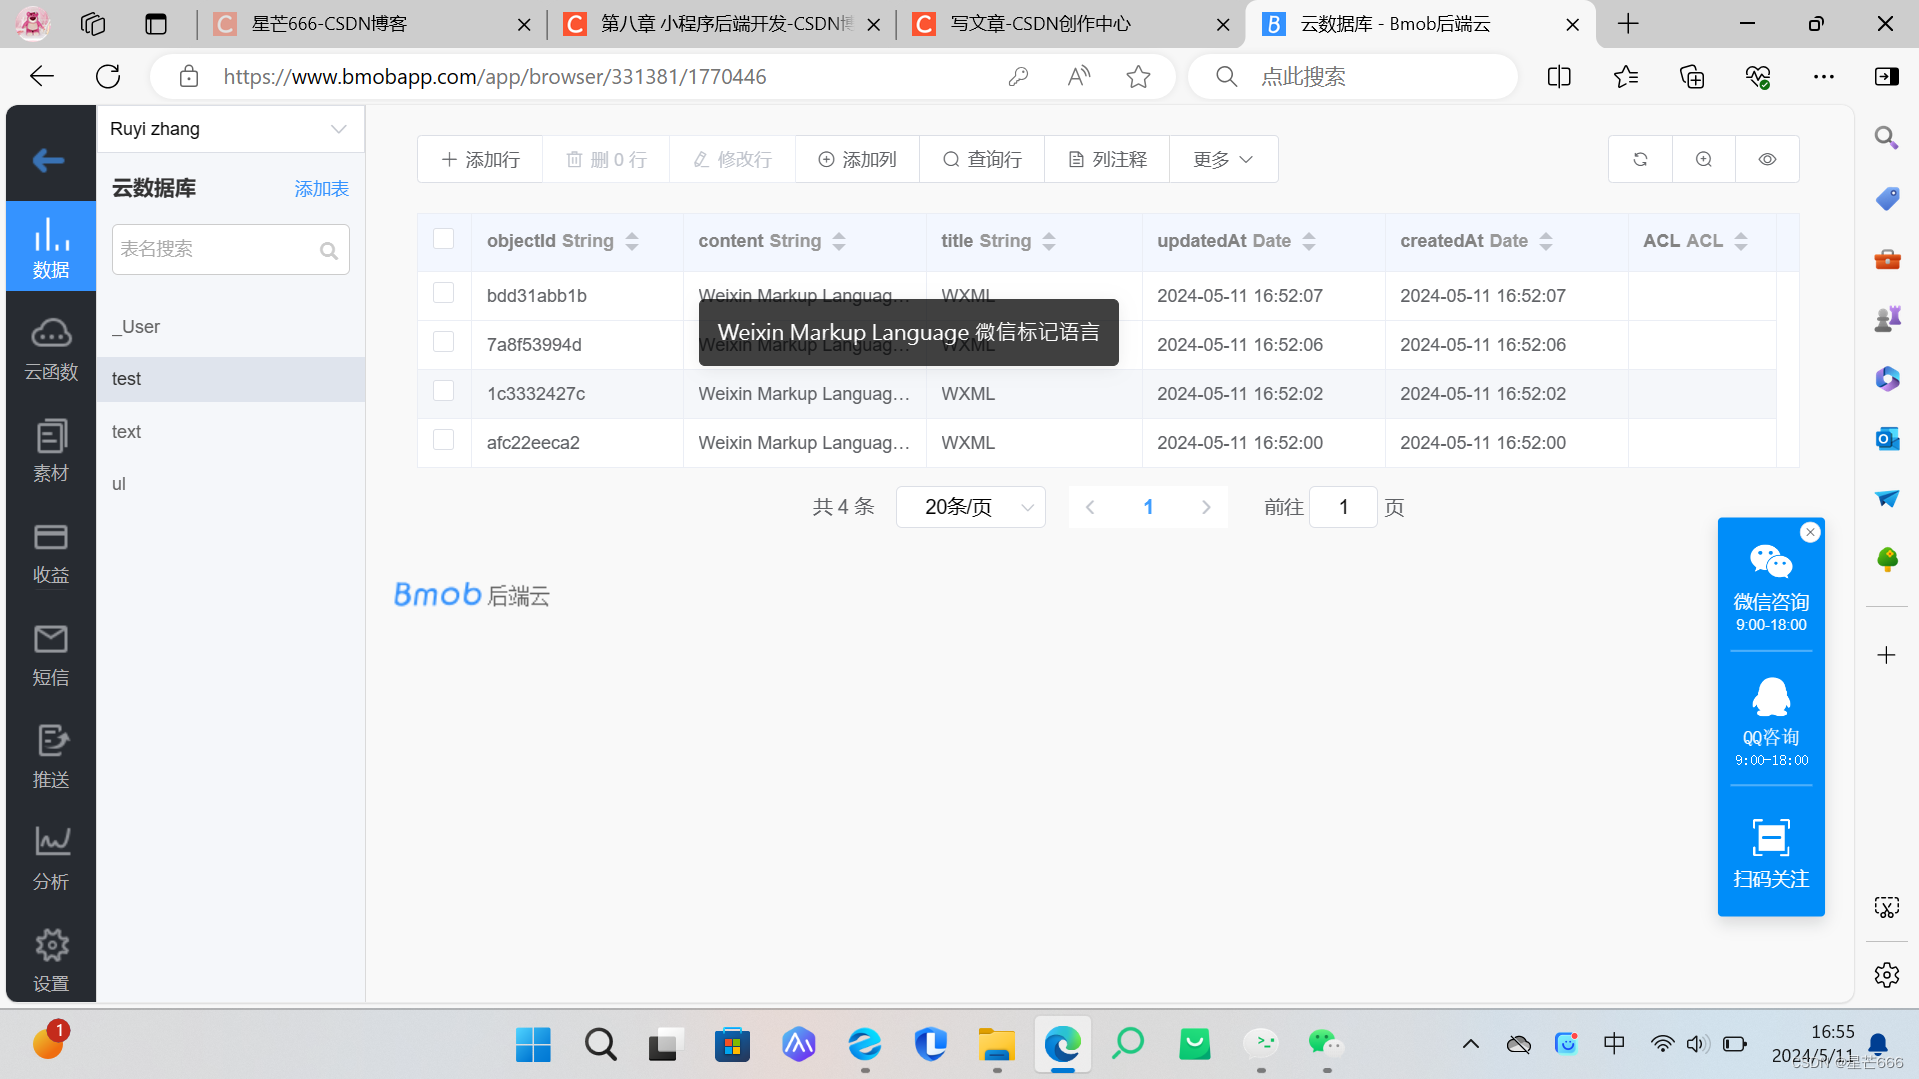
Task: Click the 添加行 button
Action: coord(479,159)
